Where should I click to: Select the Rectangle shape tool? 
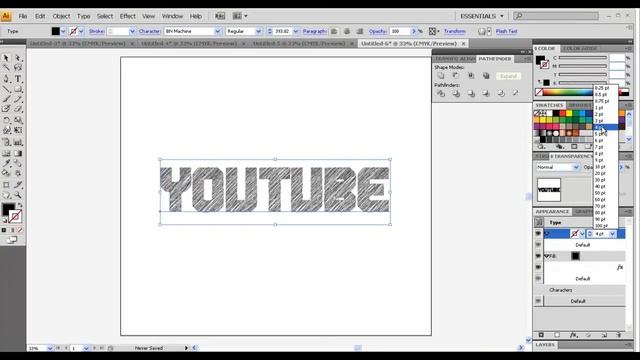click(18, 89)
